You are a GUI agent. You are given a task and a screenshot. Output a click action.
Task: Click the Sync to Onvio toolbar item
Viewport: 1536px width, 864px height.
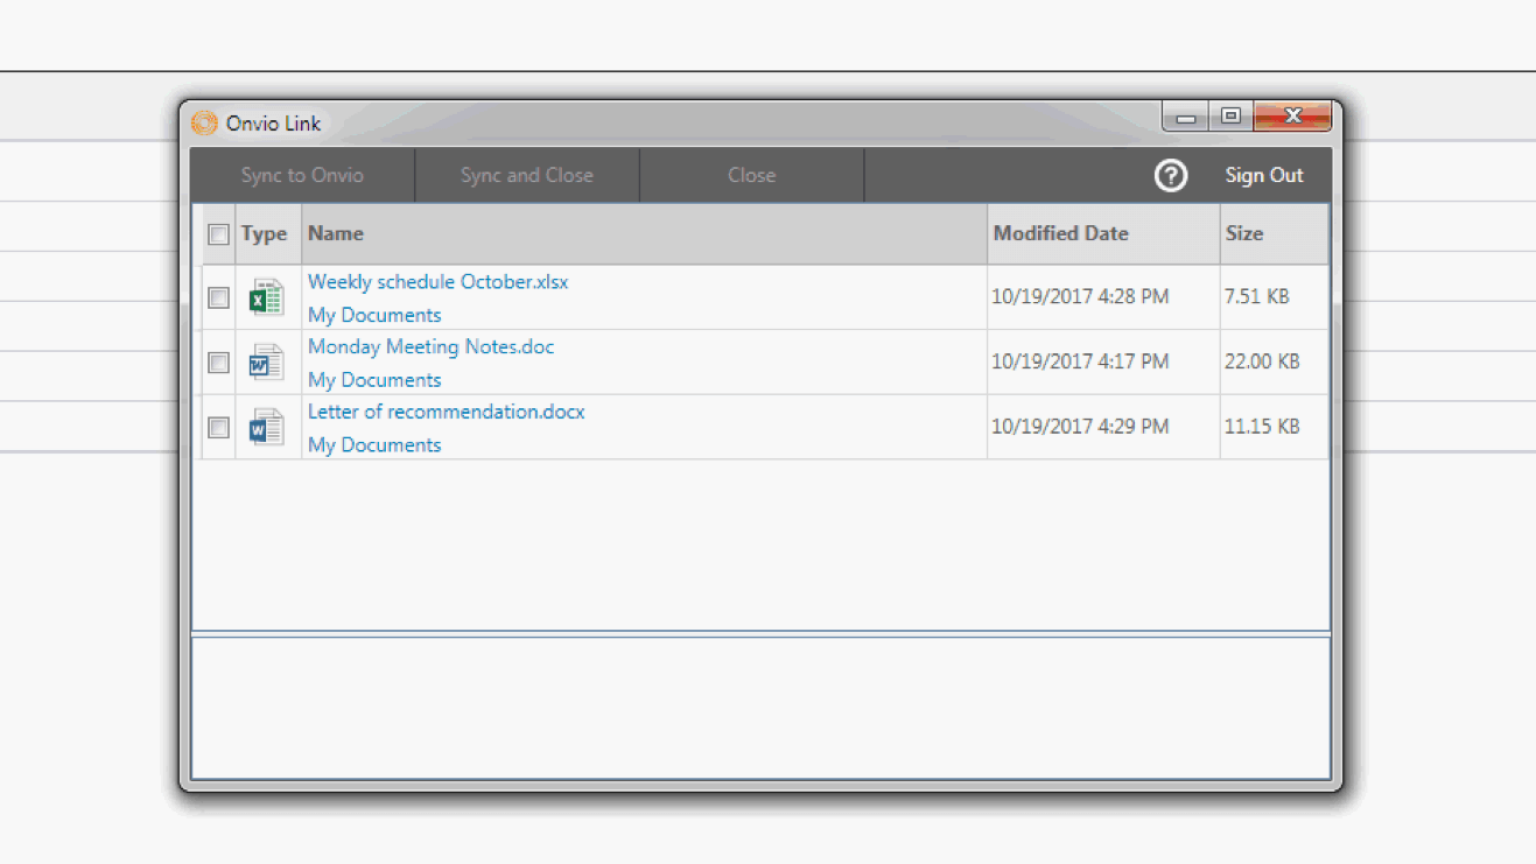pos(302,175)
